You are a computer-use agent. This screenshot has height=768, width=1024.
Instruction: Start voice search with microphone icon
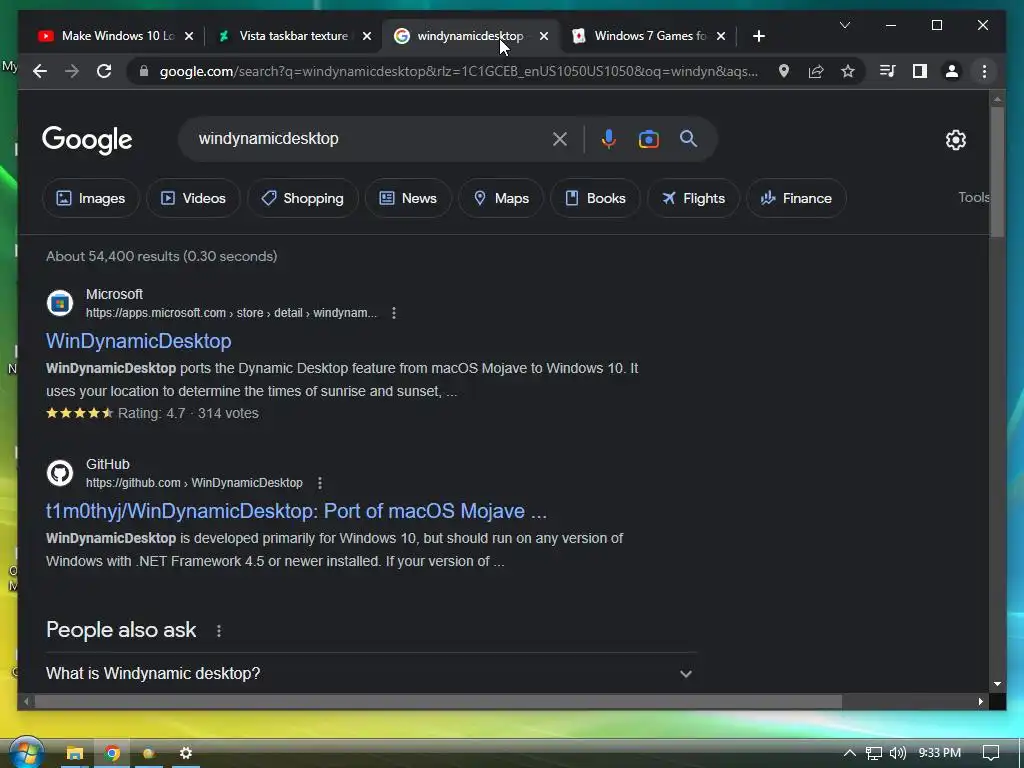pyautogui.click(x=609, y=139)
